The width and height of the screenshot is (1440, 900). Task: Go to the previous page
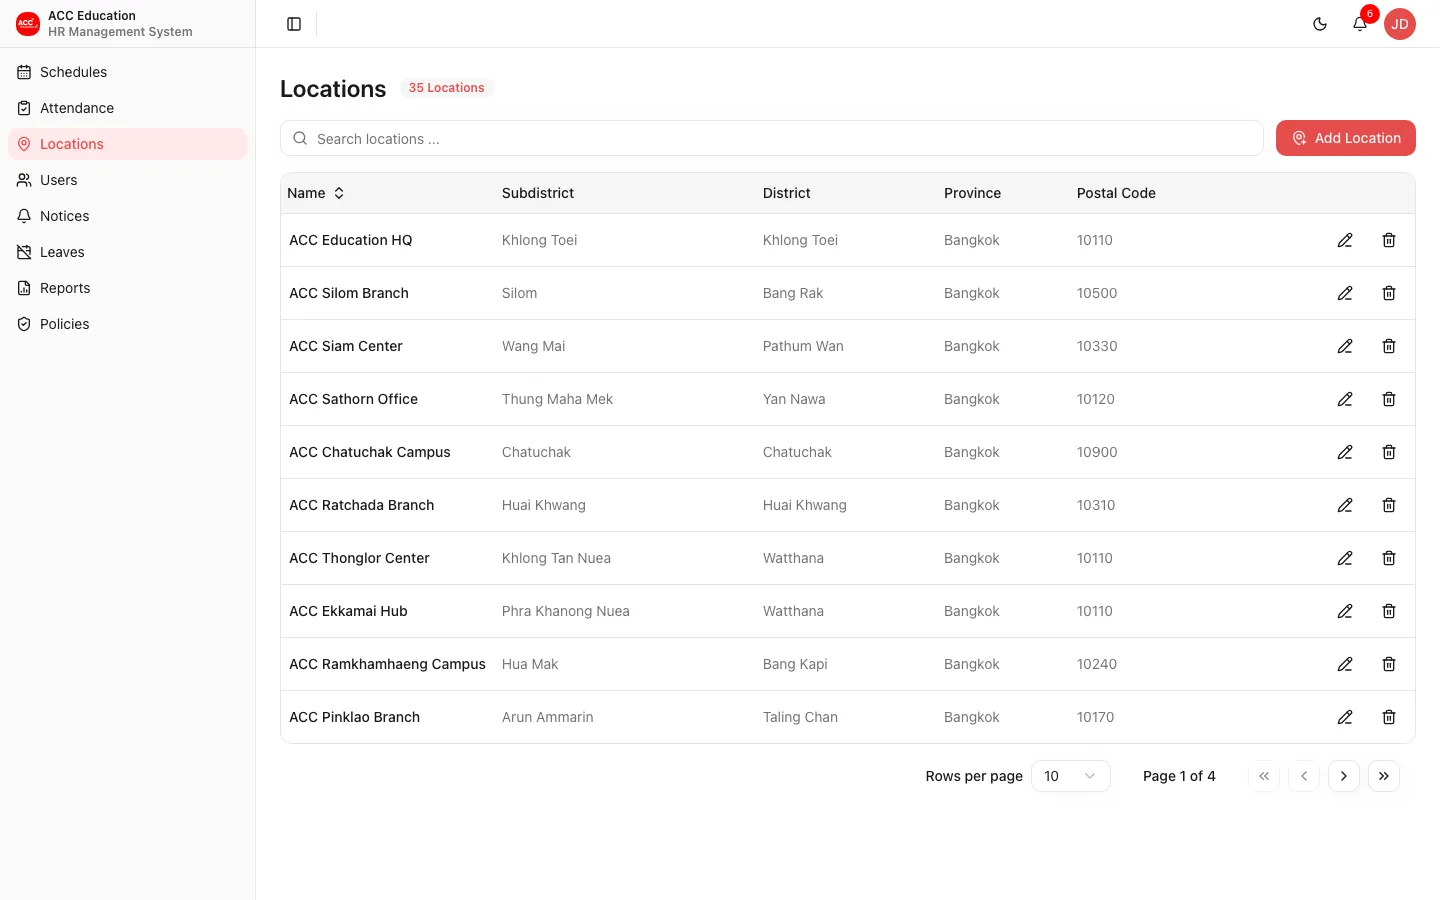pos(1304,776)
